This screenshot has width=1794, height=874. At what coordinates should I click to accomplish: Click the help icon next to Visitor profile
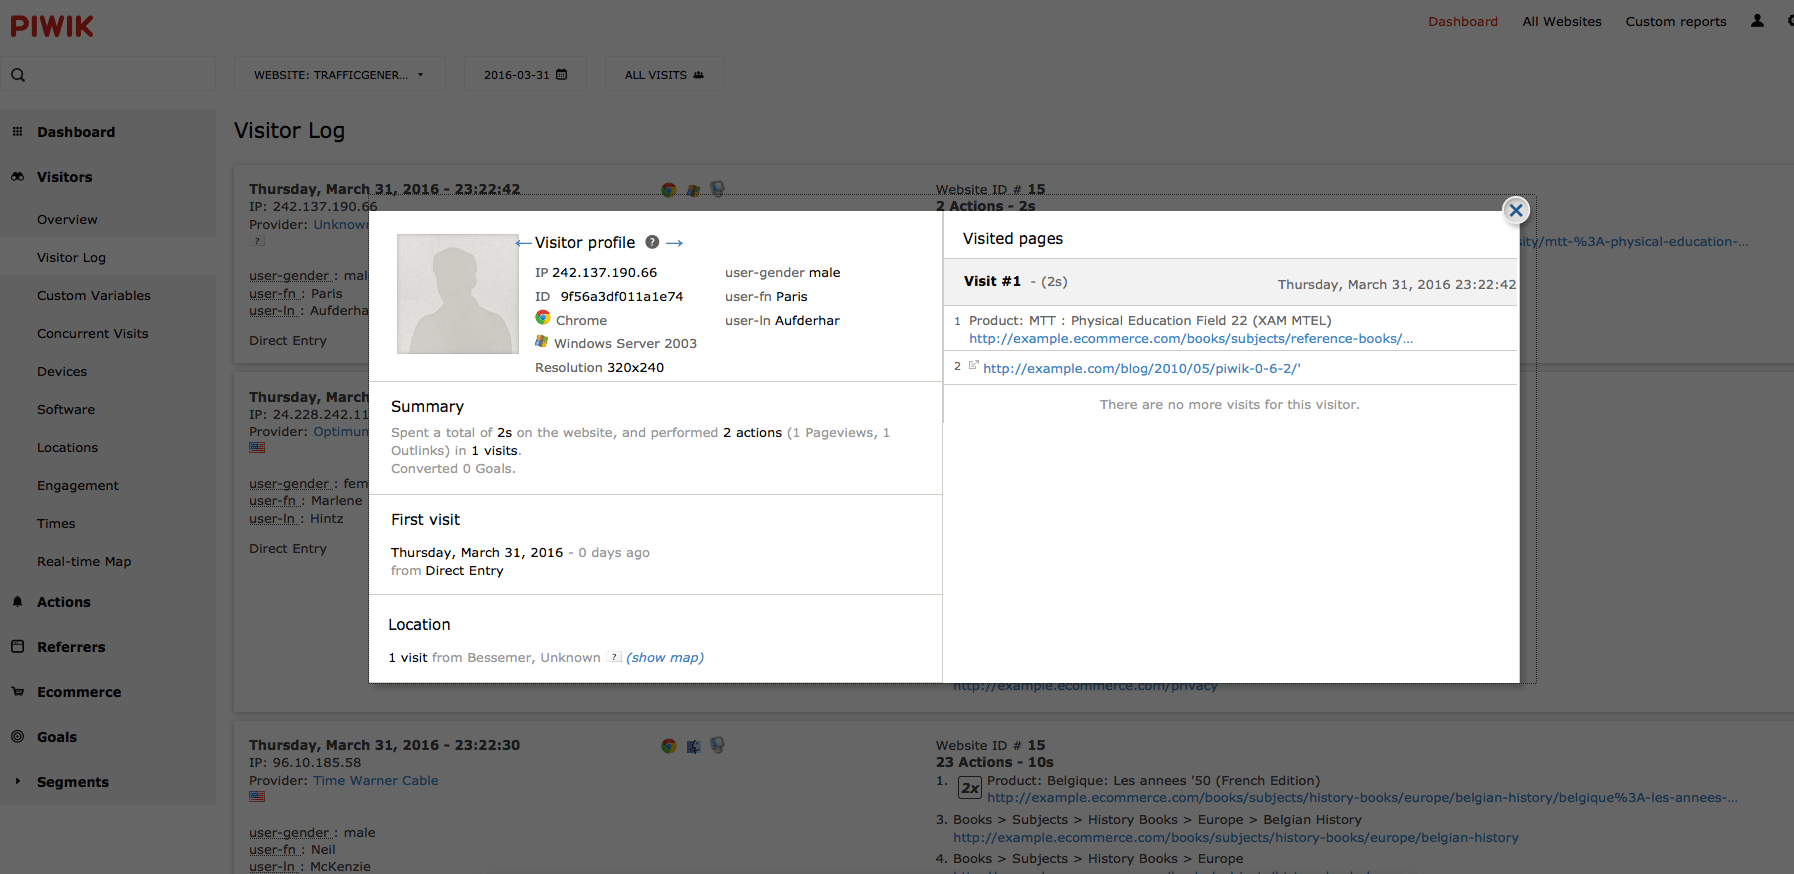tap(652, 242)
